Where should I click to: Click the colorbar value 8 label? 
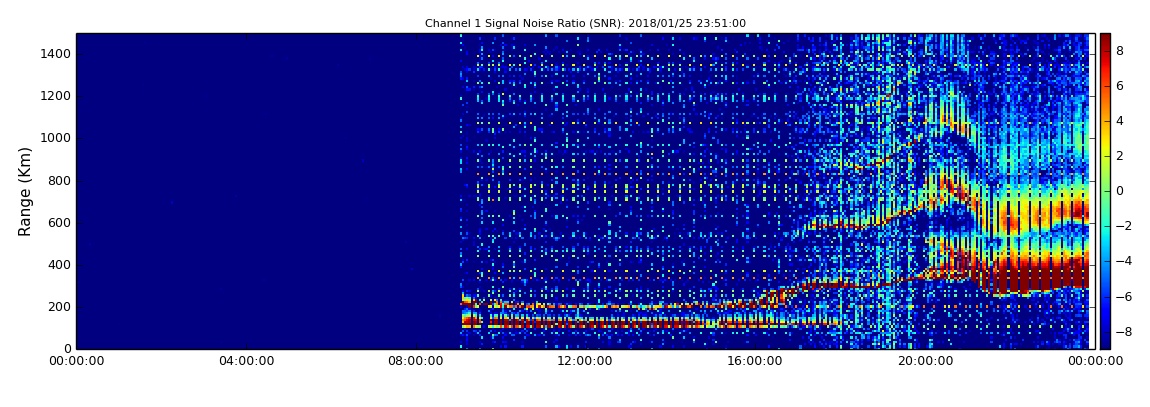point(1120,51)
